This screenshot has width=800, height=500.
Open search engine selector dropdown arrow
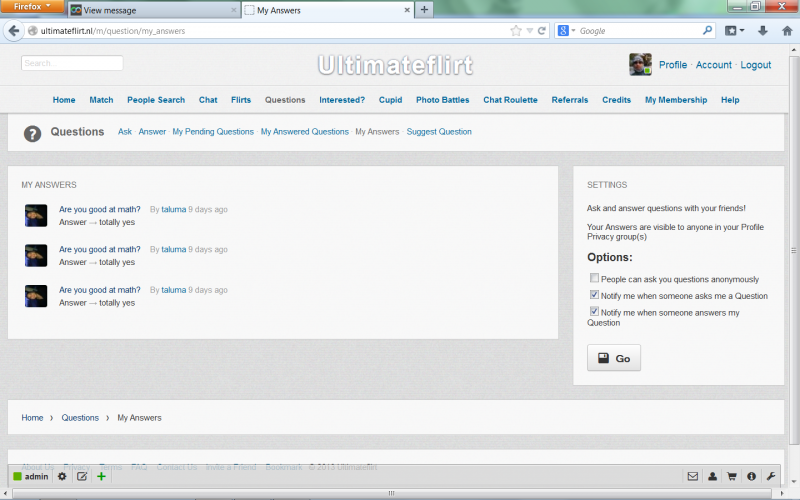[573, 31]
